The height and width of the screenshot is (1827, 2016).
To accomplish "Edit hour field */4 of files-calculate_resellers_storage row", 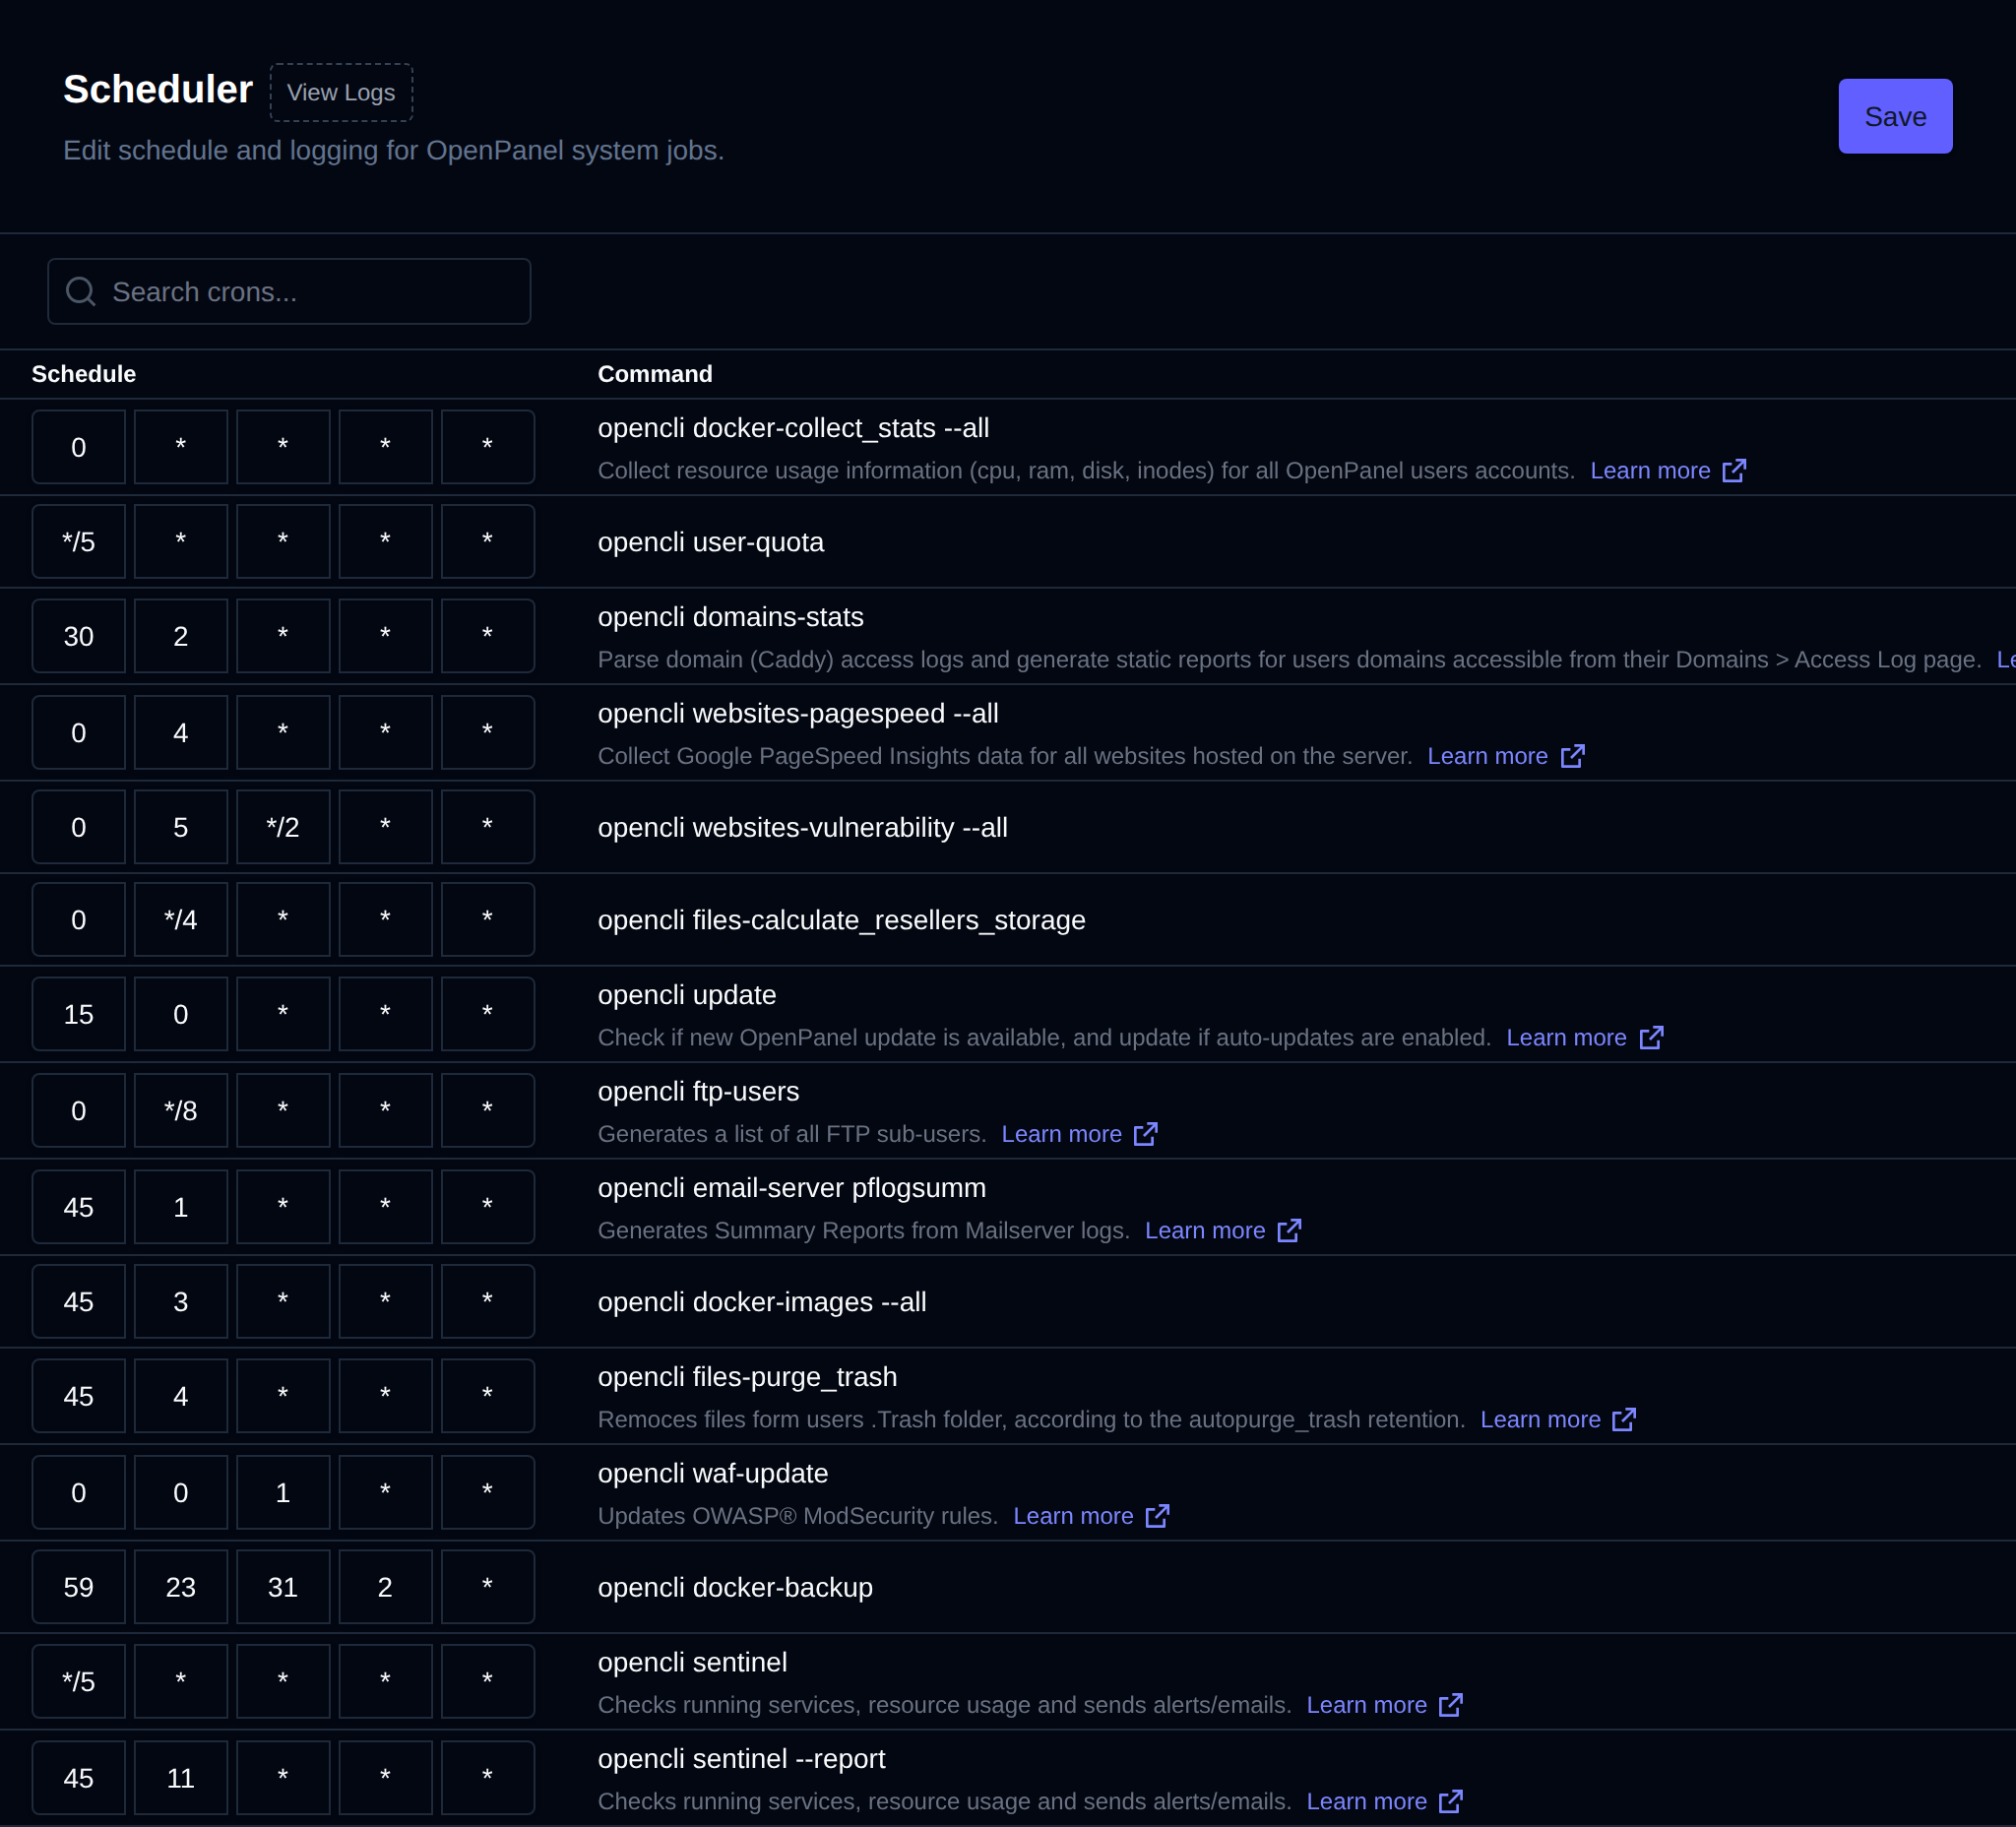I will click(x=181, y=920).
